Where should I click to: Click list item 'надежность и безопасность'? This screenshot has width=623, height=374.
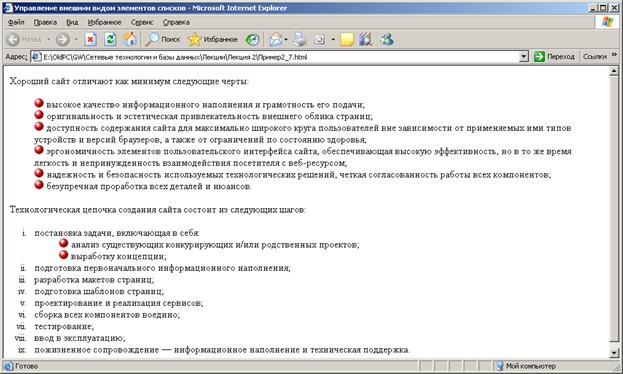104,175
